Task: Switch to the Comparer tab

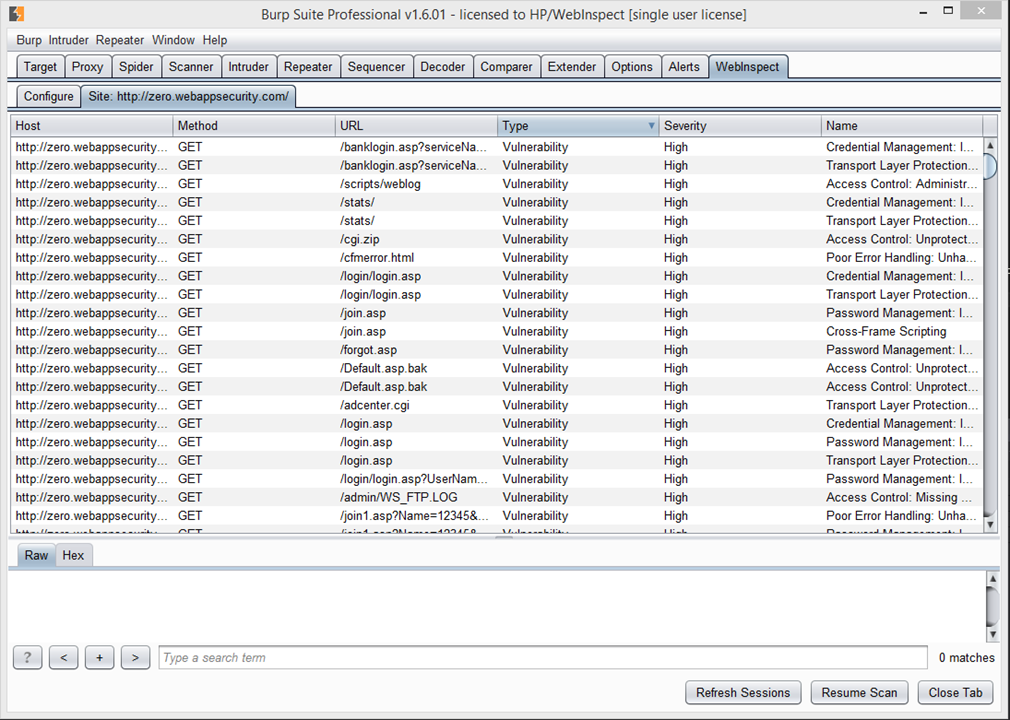Action: pos(506,67)
